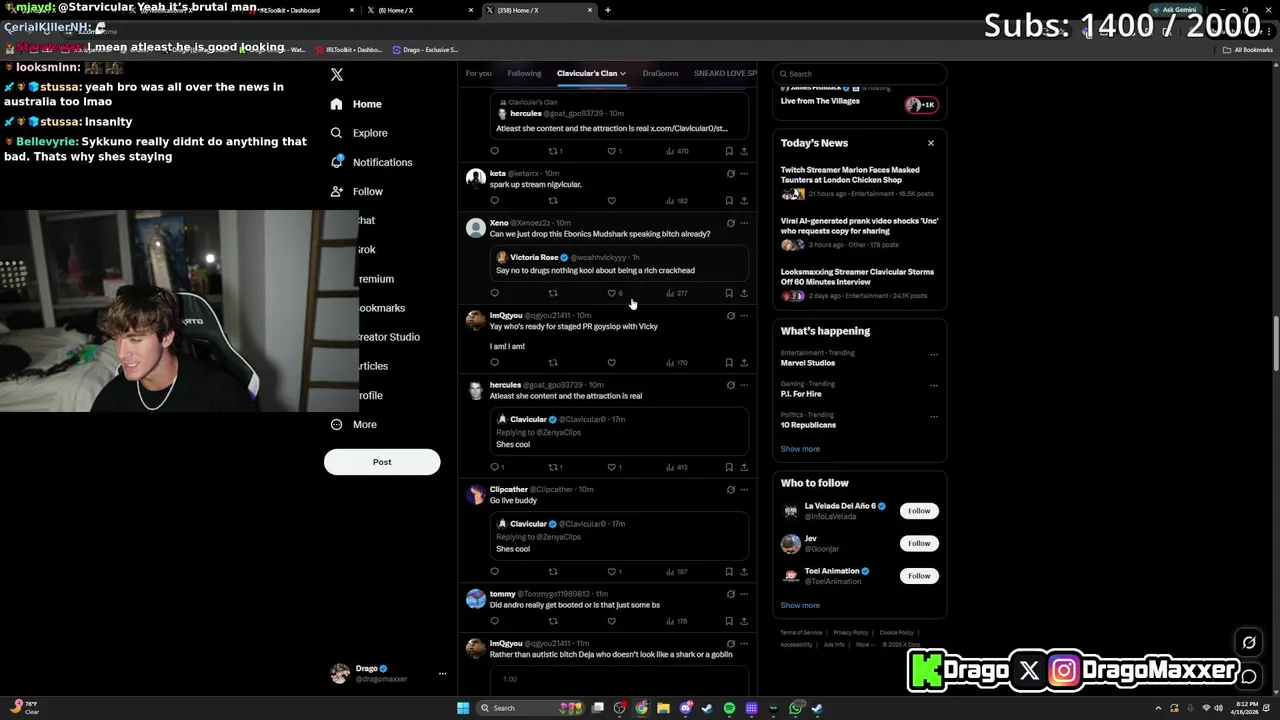Open more options on ImQgyou's goyslop post
The height and width of the screenshot is (720, 1280).
(744, 316)
